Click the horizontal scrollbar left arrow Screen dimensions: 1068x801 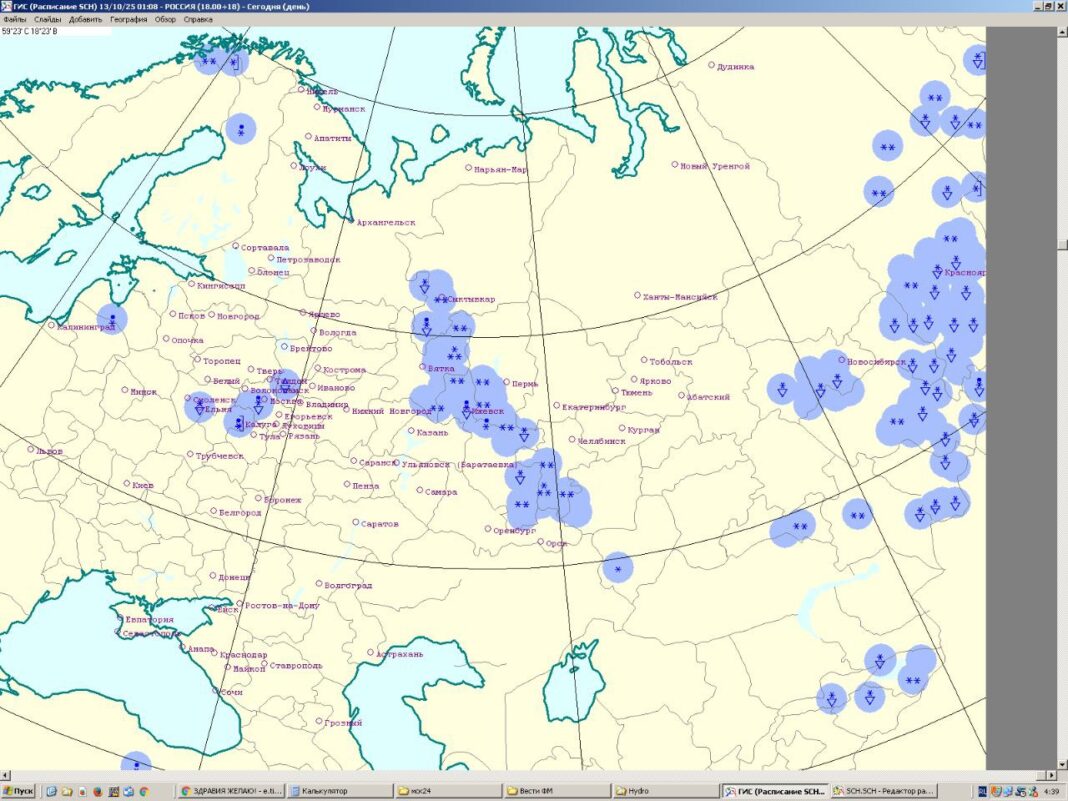[6, 775]
